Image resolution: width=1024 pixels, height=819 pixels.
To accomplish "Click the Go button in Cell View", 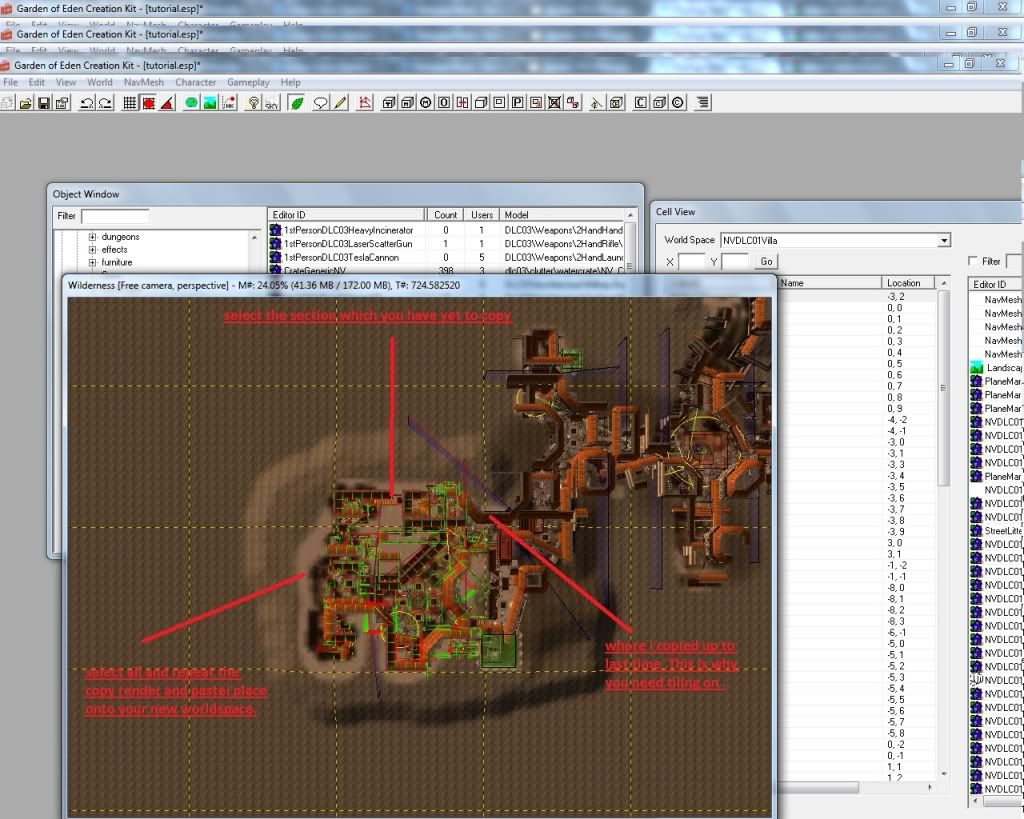I will 766,261.
